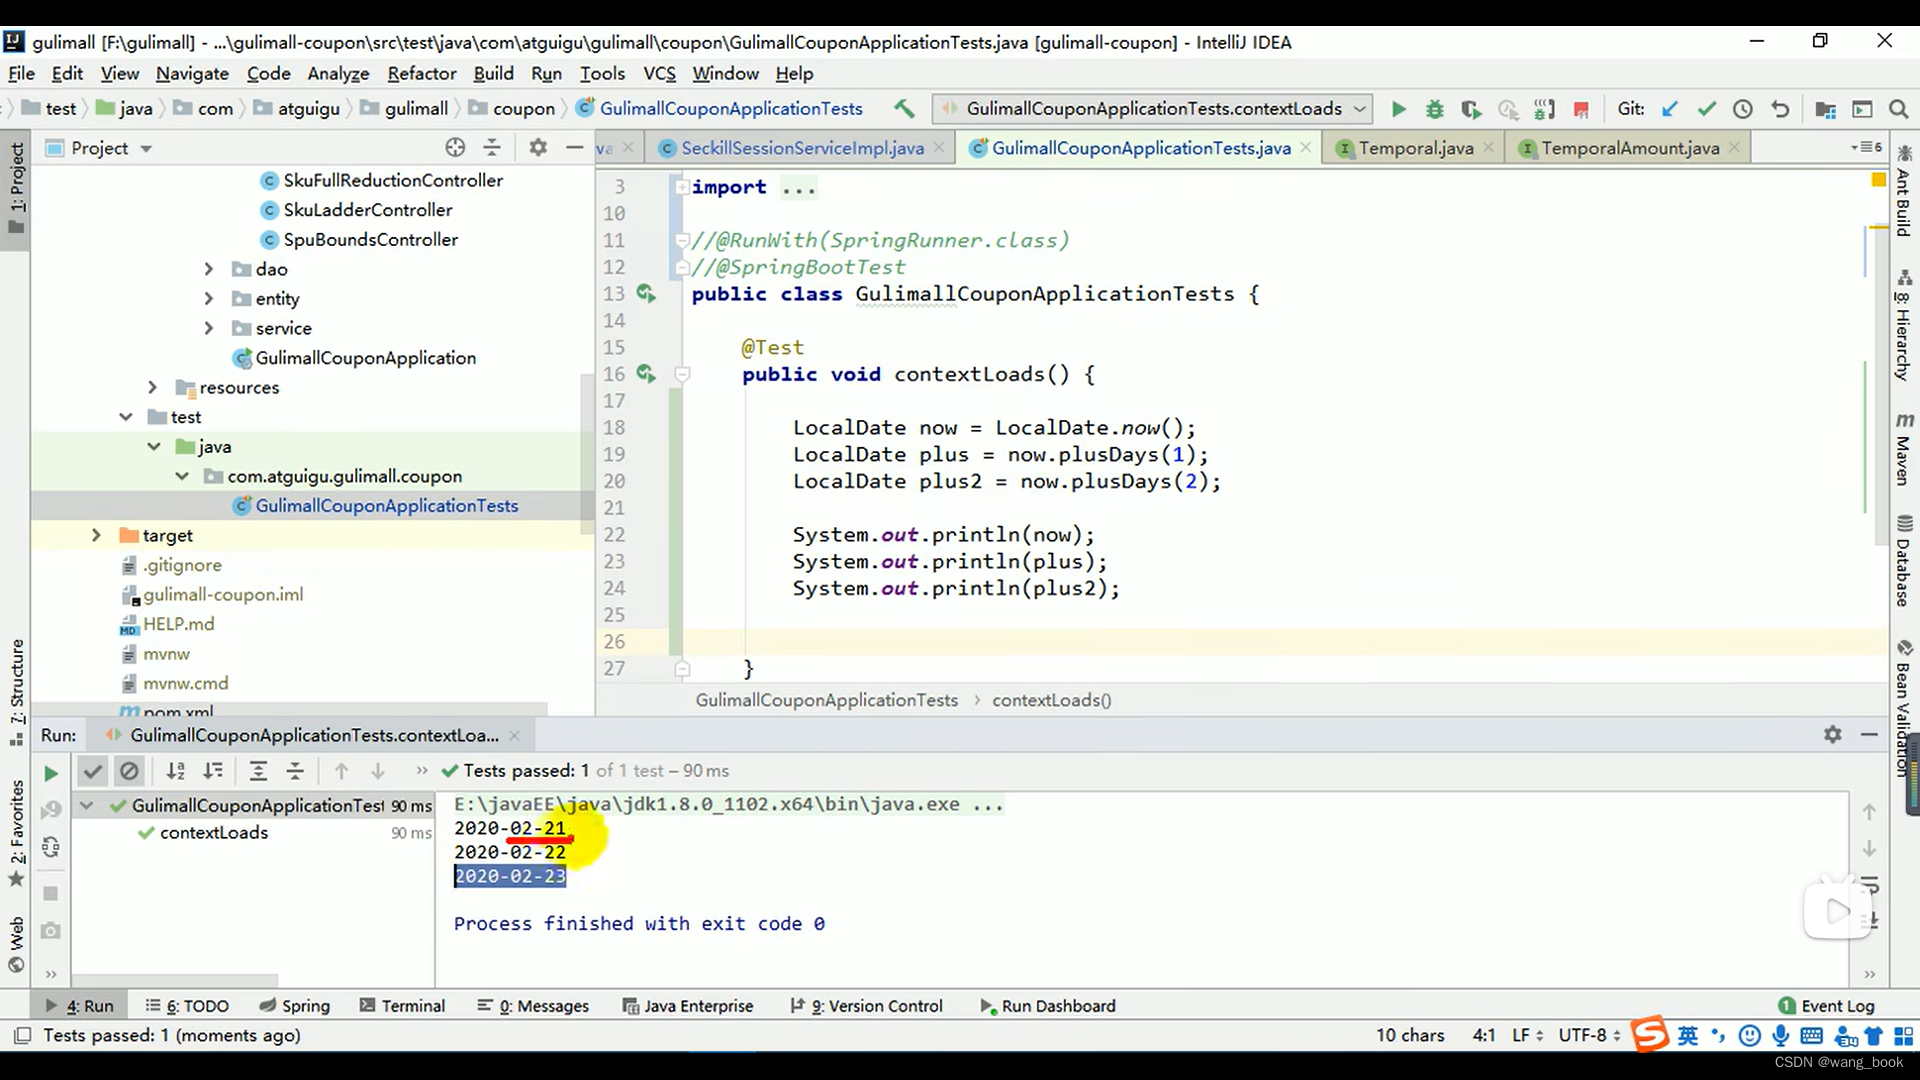Open Search Everywhere magnifier icon
The height and width of the screenshot is (1080, 1920).
[1898, 109]
